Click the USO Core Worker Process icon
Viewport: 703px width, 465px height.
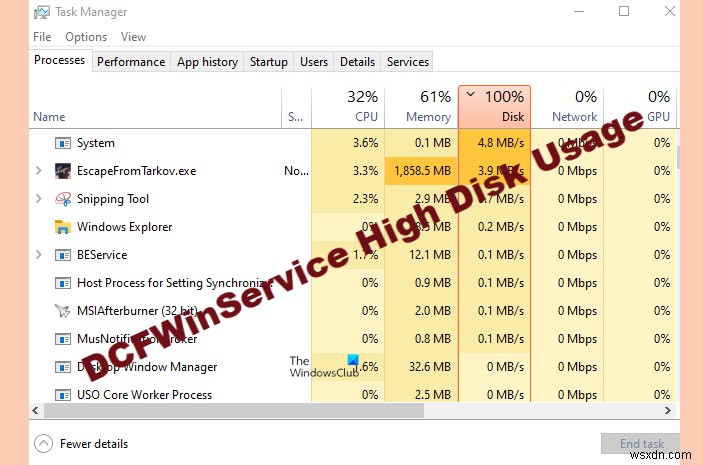point(63,395)
